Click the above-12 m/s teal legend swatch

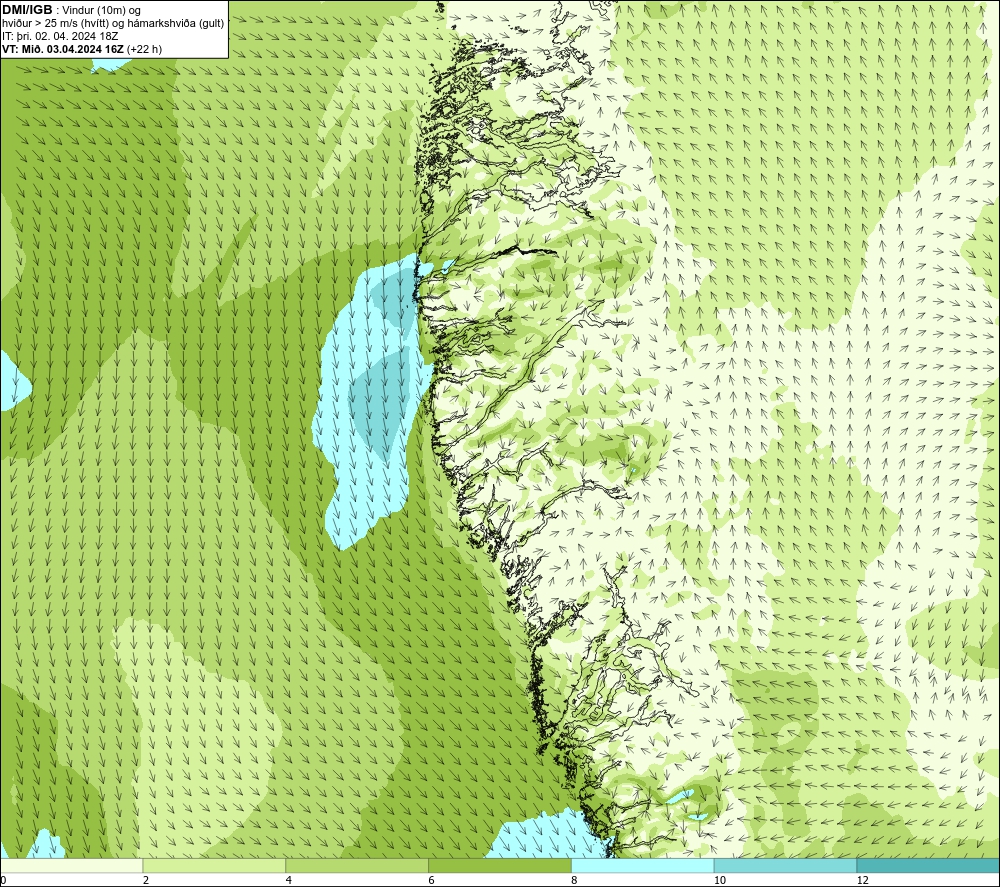point(929,865)
